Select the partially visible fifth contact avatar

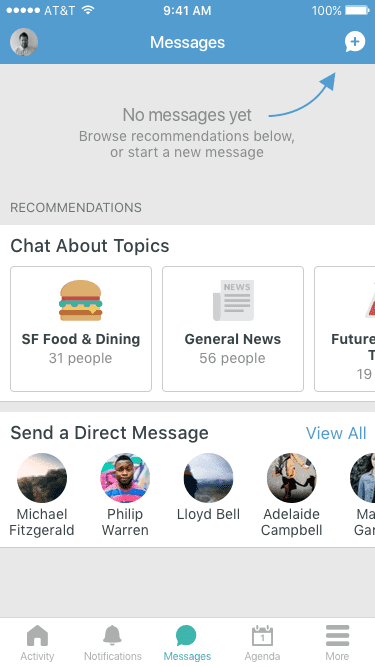coord(363,478)
